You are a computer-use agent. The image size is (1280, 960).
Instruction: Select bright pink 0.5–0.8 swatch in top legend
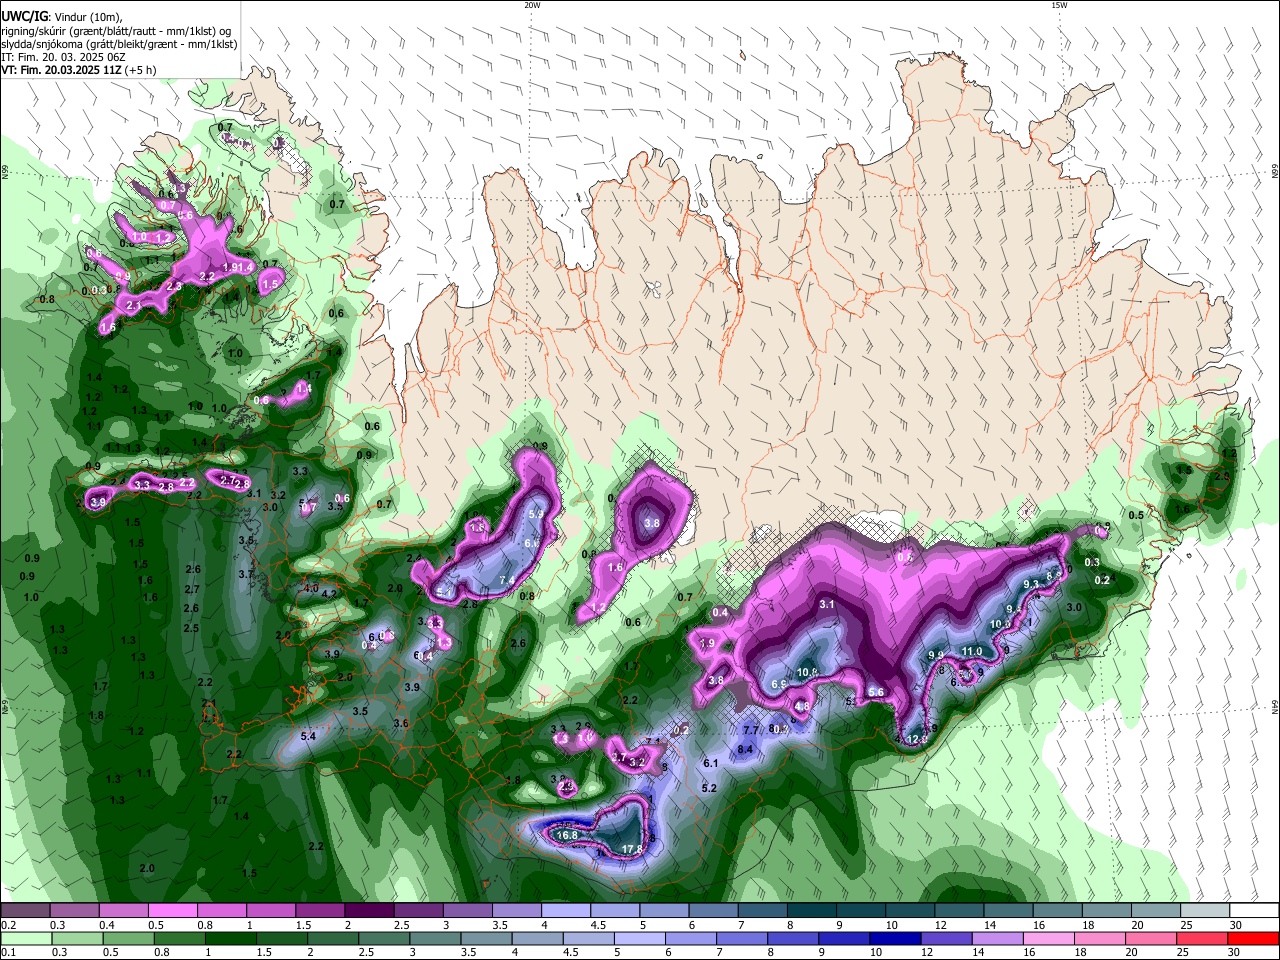pos(172,910)
